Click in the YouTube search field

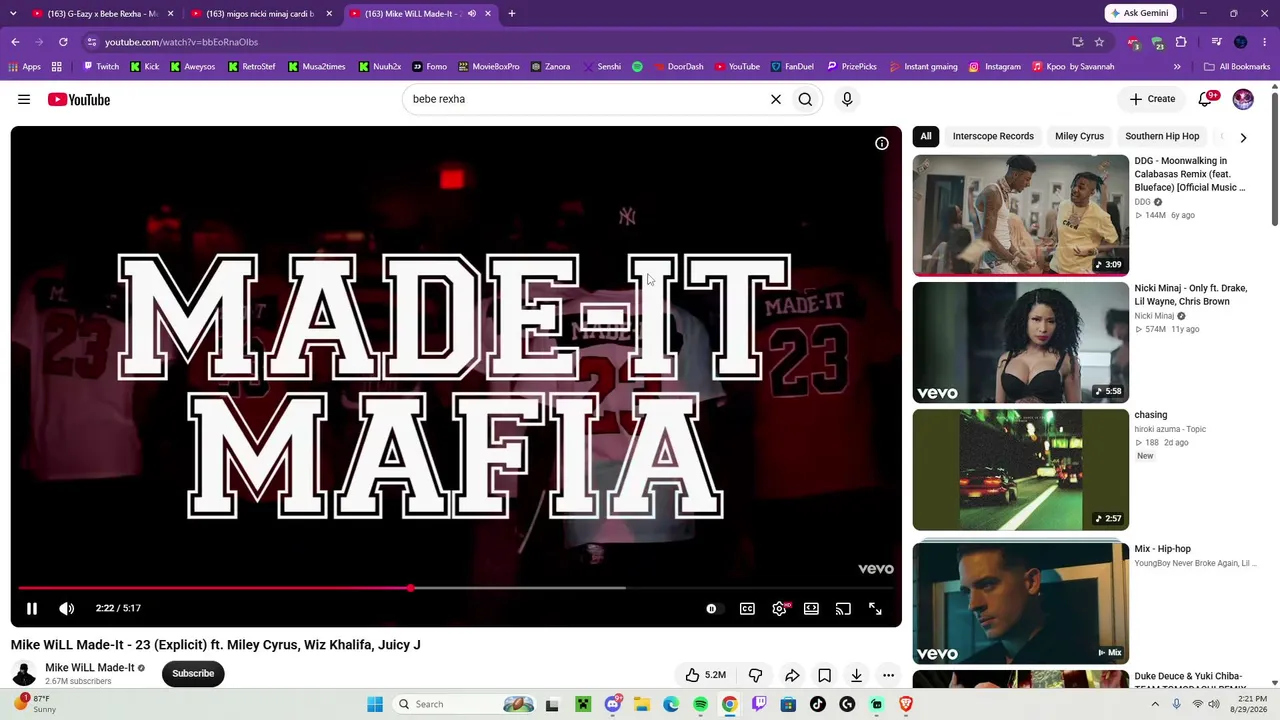click(x=585, y=99)
